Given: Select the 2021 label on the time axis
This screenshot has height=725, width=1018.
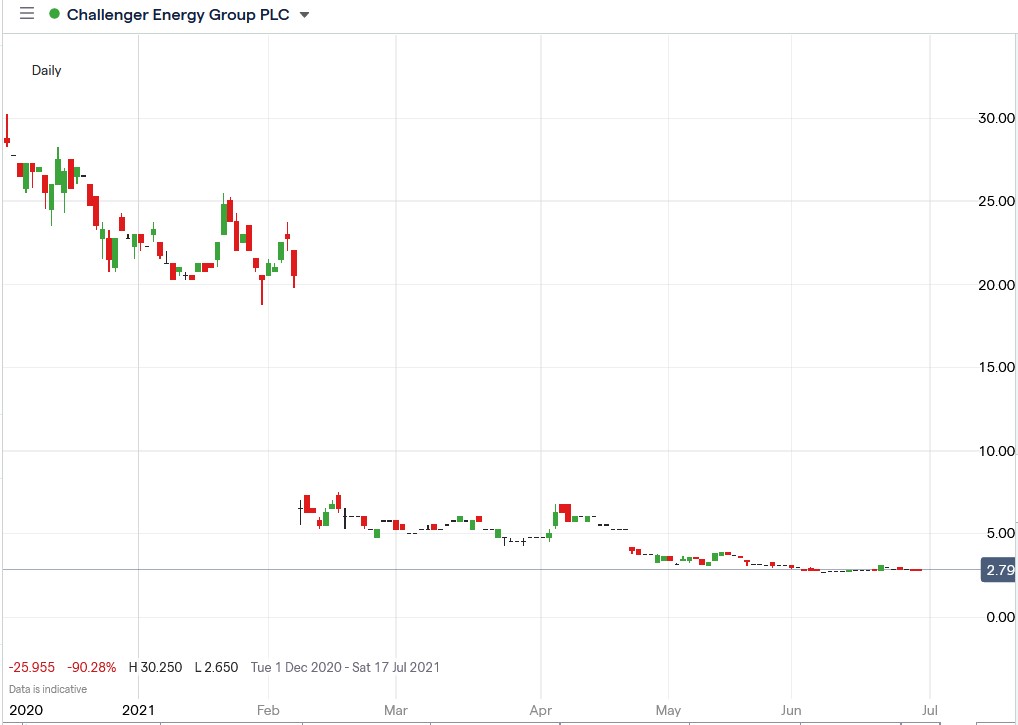Looking at the screenshot, I should [x=139, y=710].
